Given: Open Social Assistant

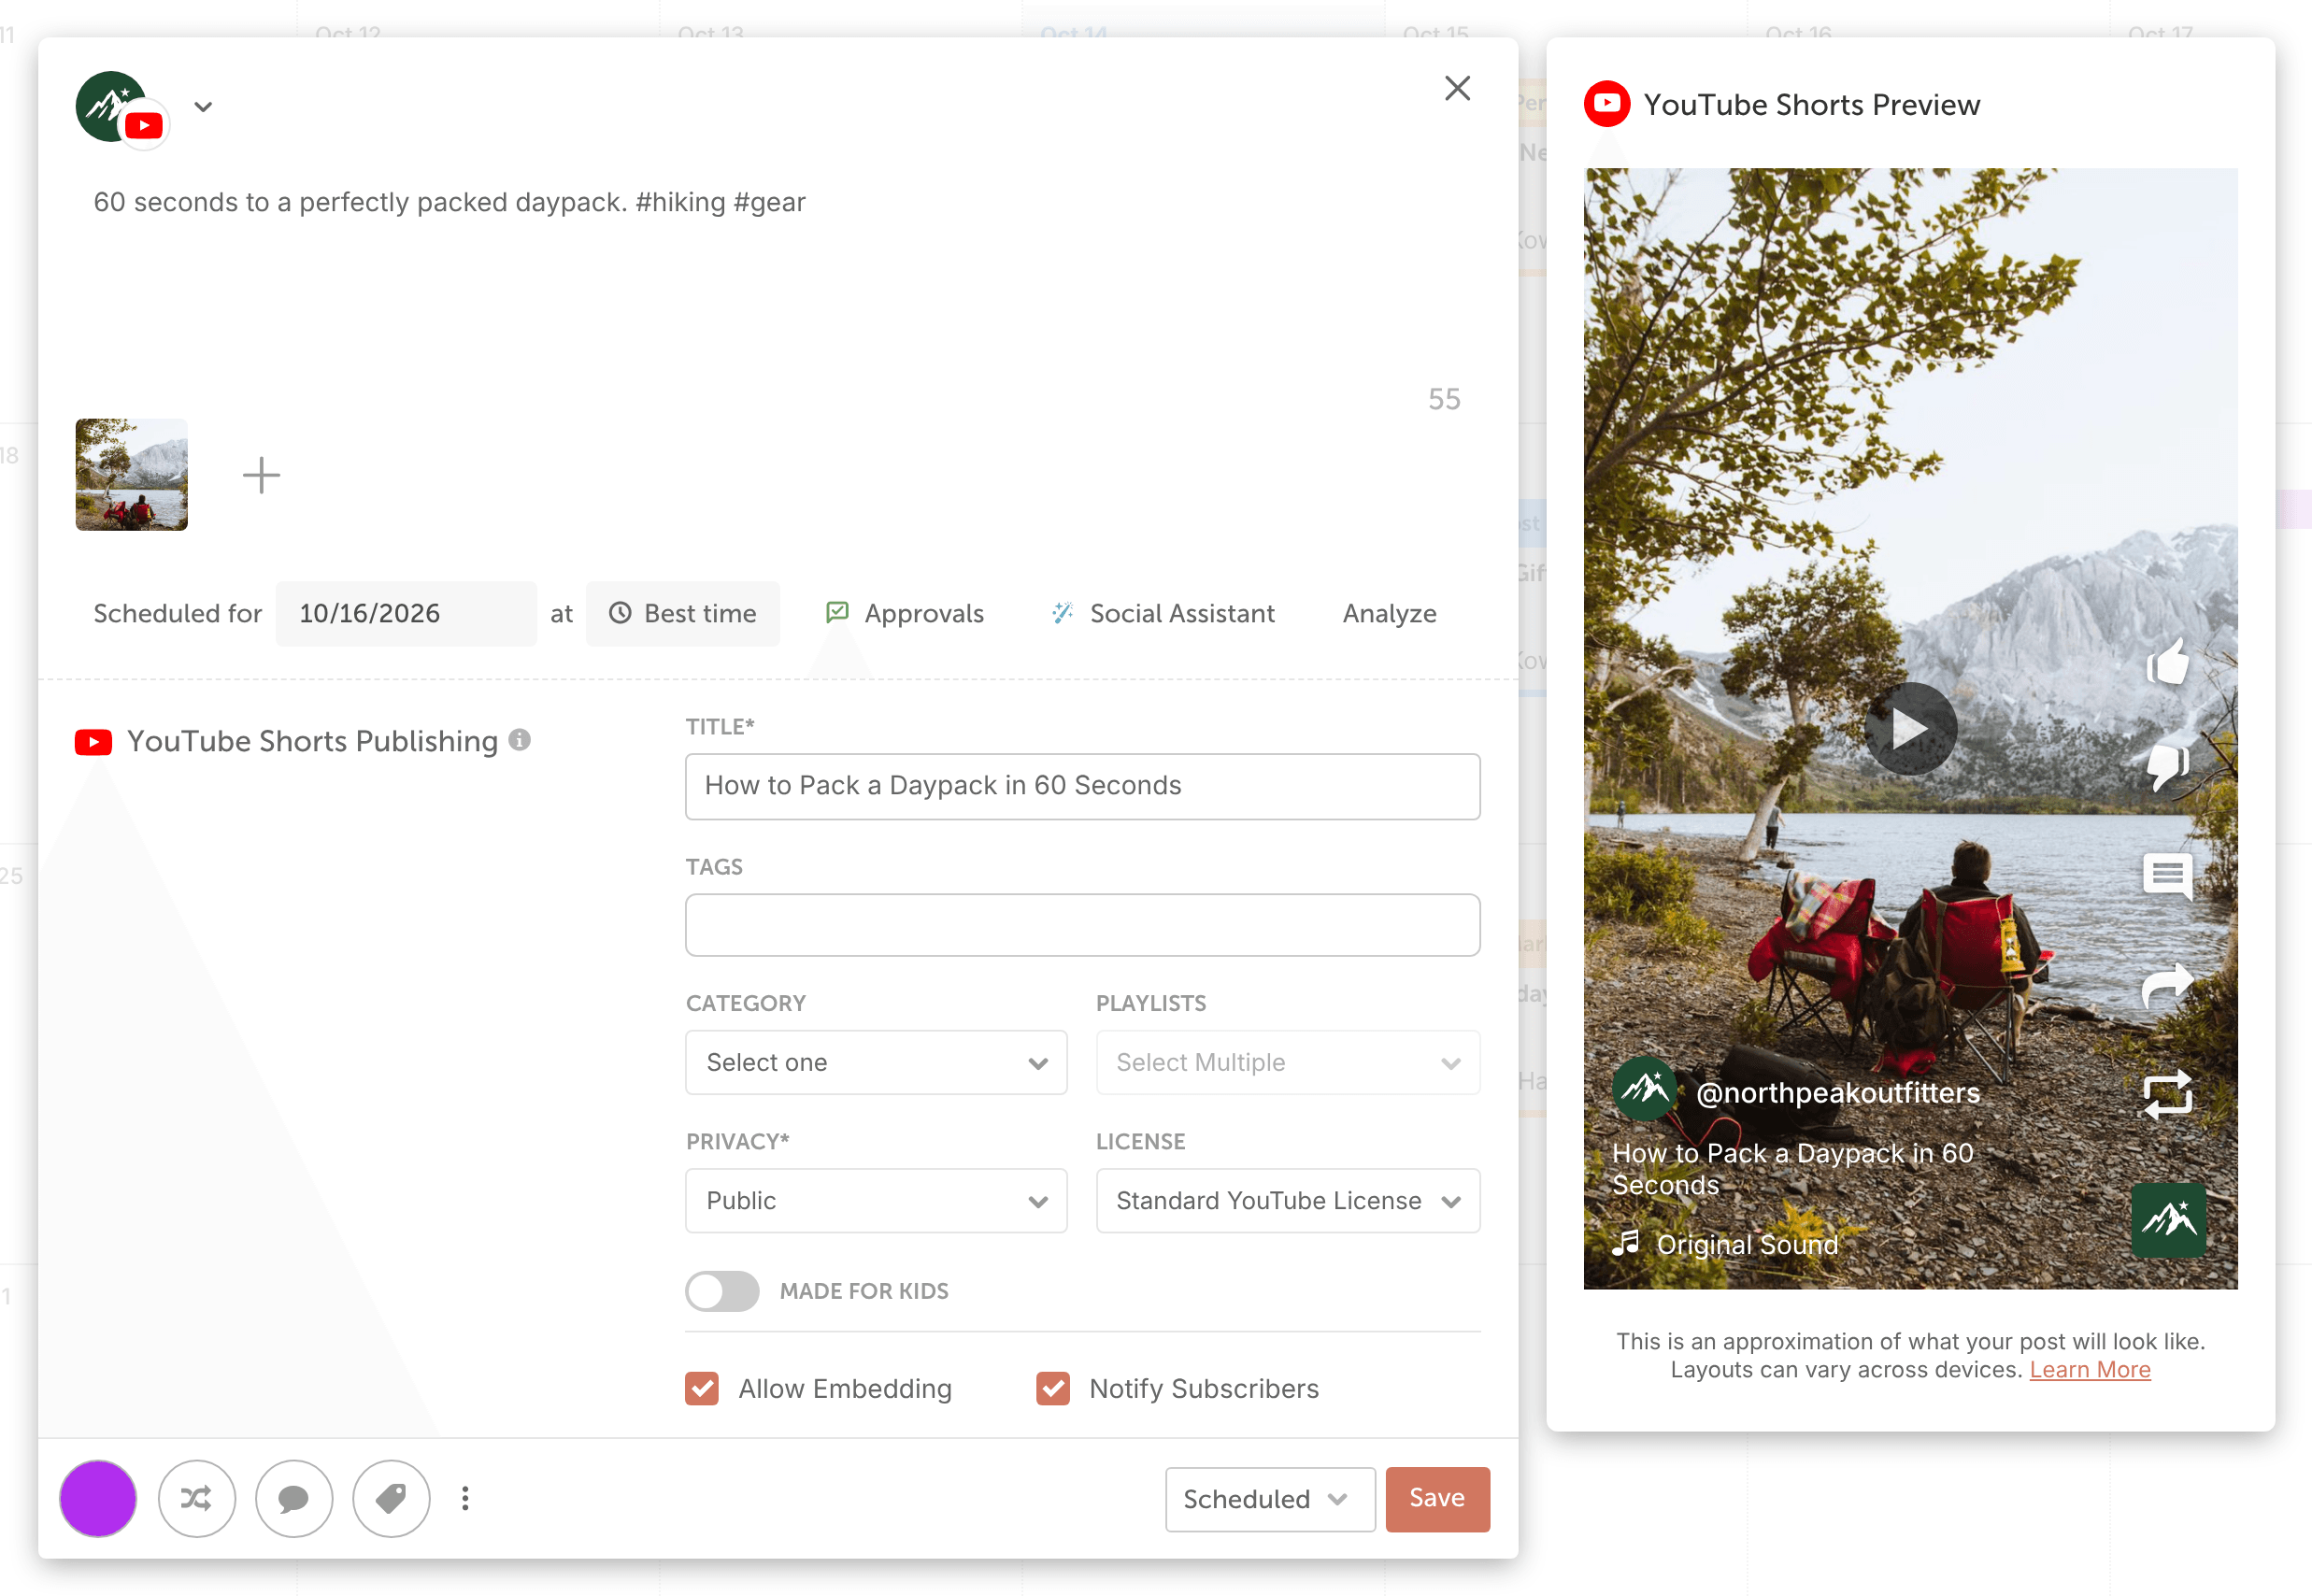Looking at the screenshot, I should coord(1162,613).
